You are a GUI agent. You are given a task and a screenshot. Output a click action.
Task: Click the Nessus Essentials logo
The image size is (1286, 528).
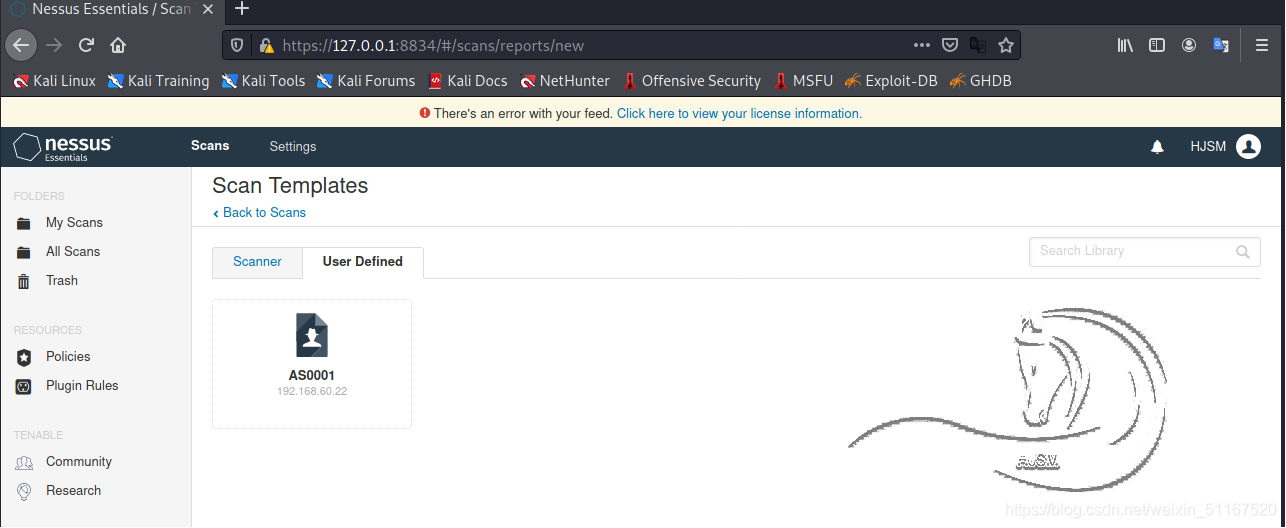click(62, 146)
